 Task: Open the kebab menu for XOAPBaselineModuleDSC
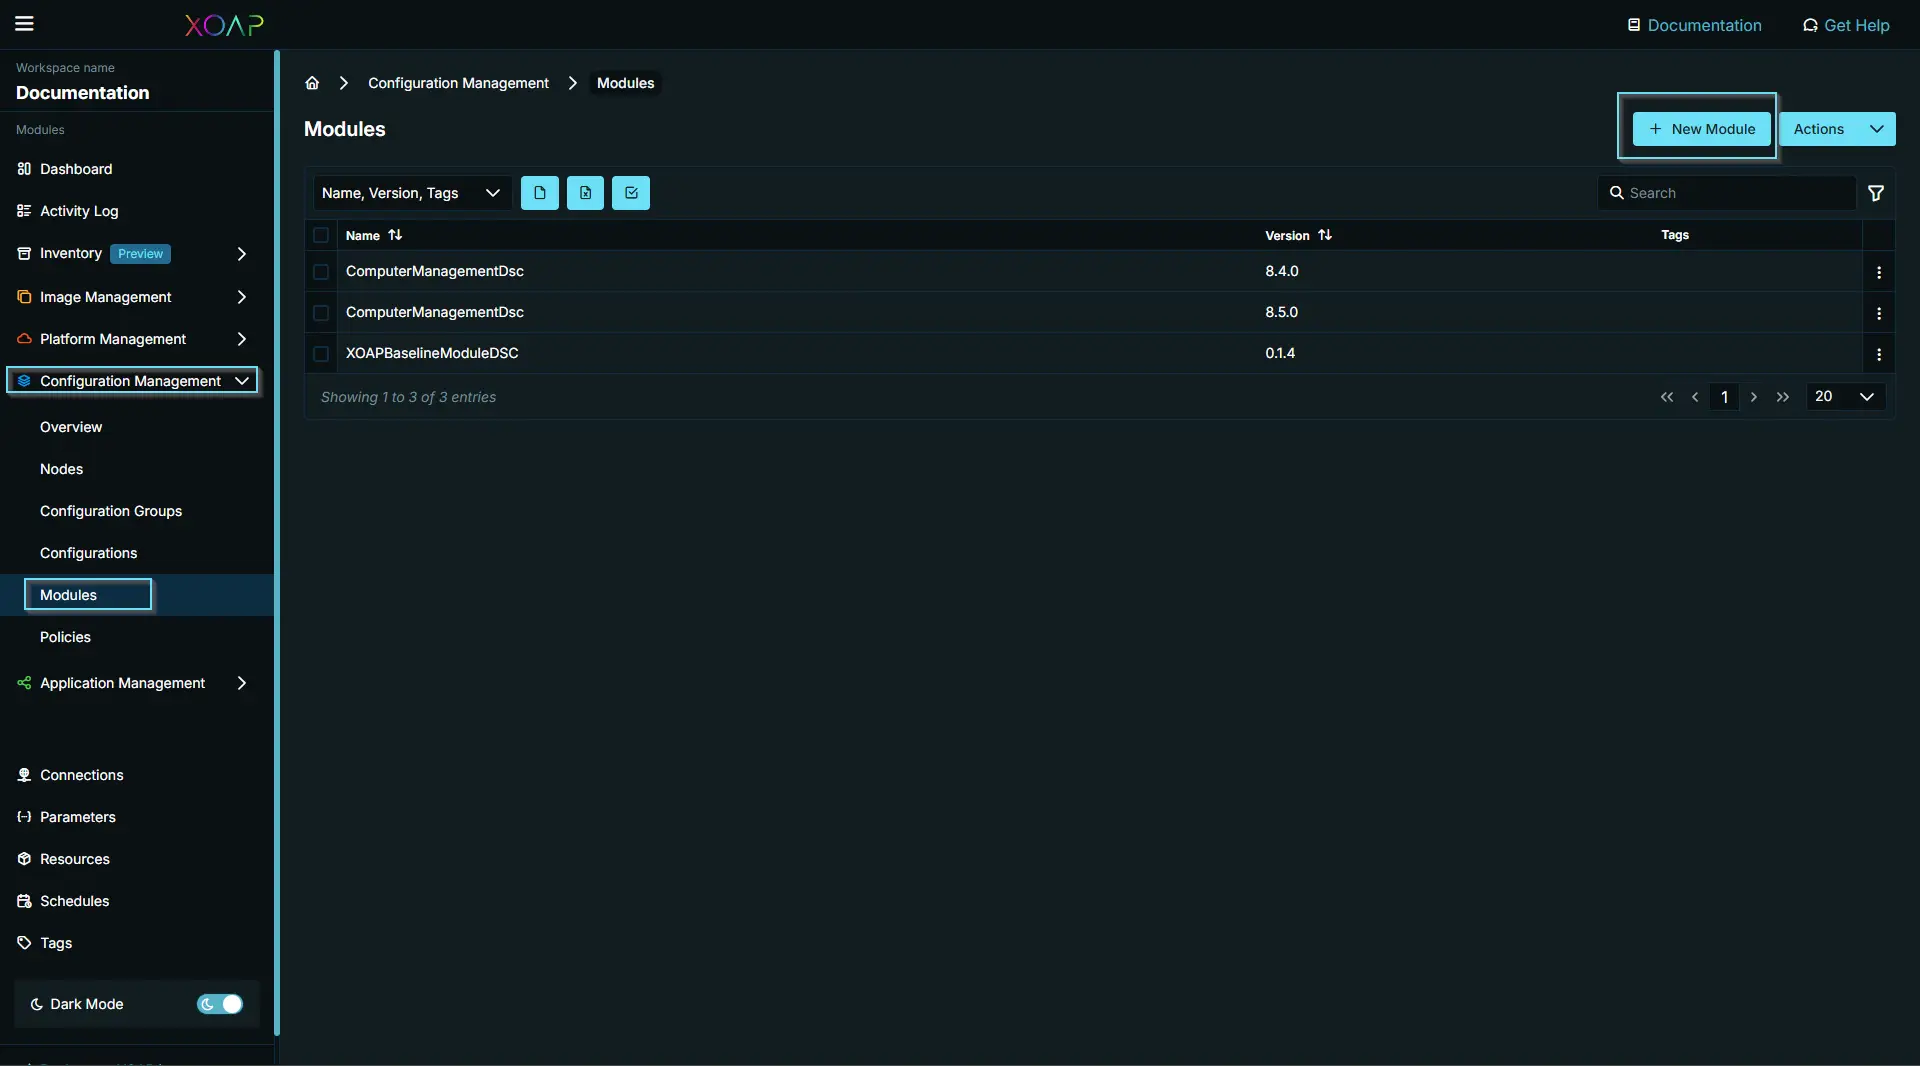coord(1881,354)
